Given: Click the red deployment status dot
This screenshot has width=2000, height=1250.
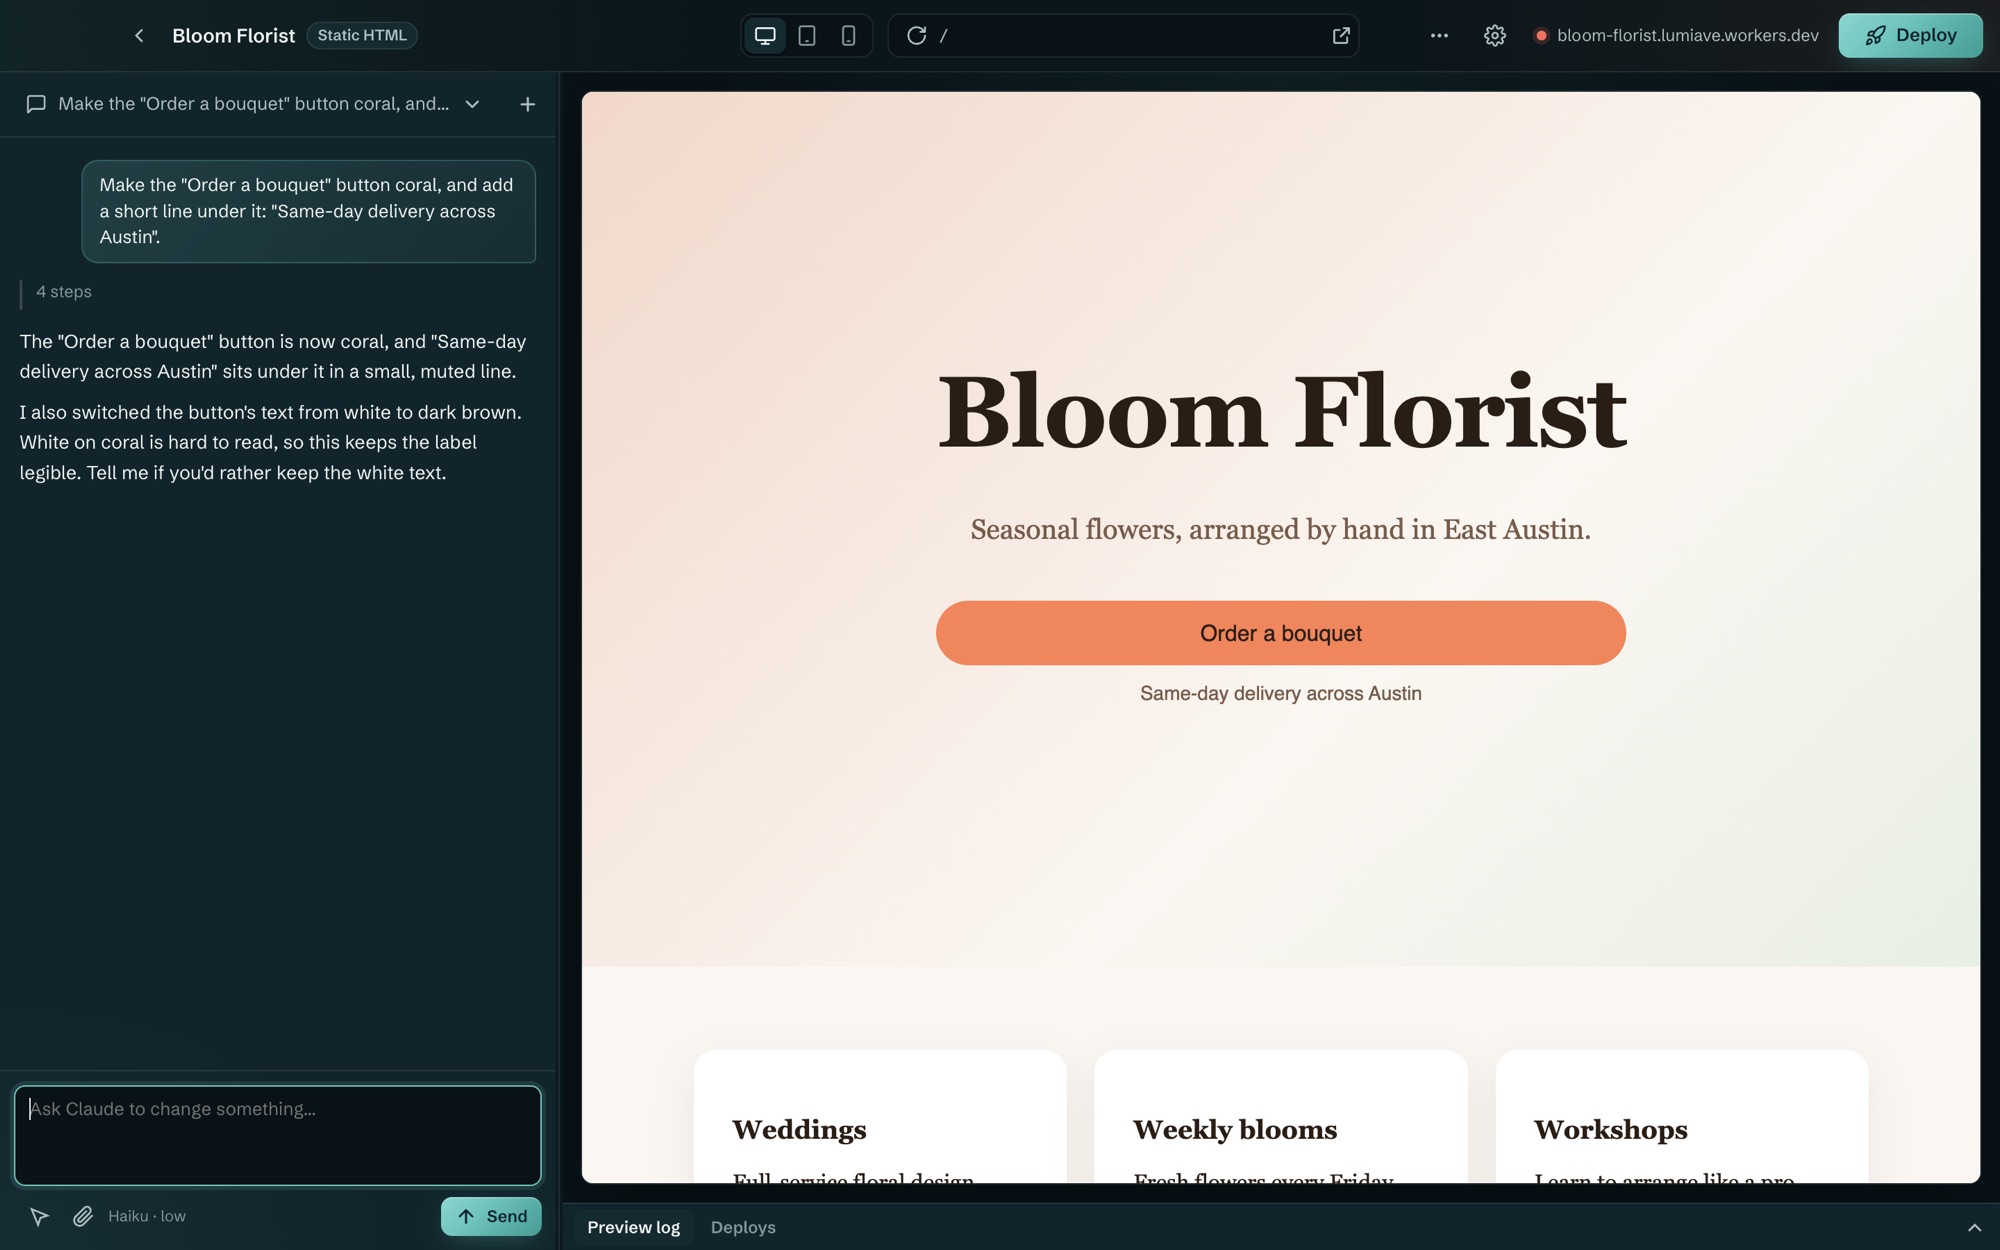Looking at the screenshot, I should pos(1541,36).
